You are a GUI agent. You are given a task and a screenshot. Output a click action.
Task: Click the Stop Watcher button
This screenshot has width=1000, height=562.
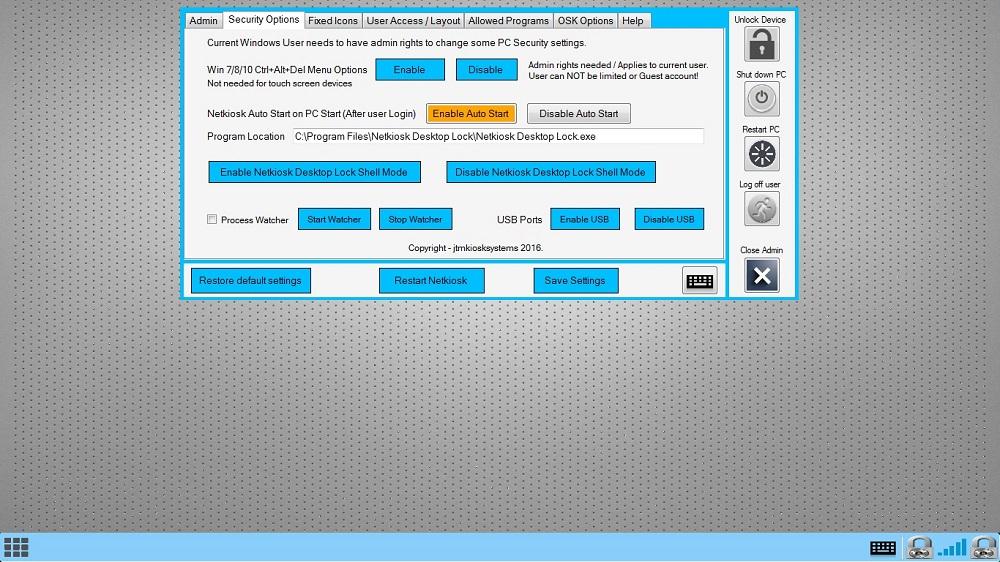(x=415, y=219)
